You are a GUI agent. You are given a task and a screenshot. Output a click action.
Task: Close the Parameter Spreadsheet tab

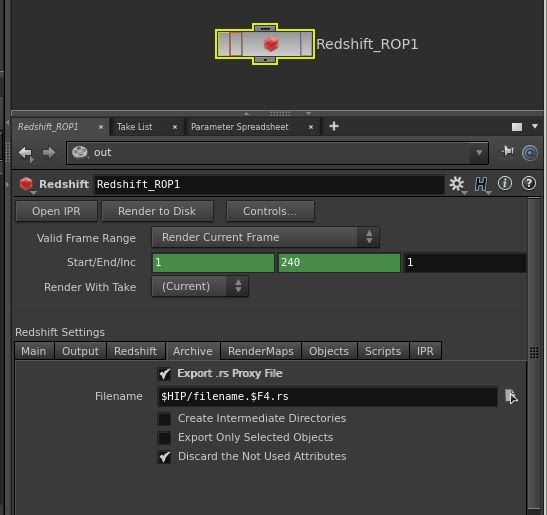[x=310, y=127]
